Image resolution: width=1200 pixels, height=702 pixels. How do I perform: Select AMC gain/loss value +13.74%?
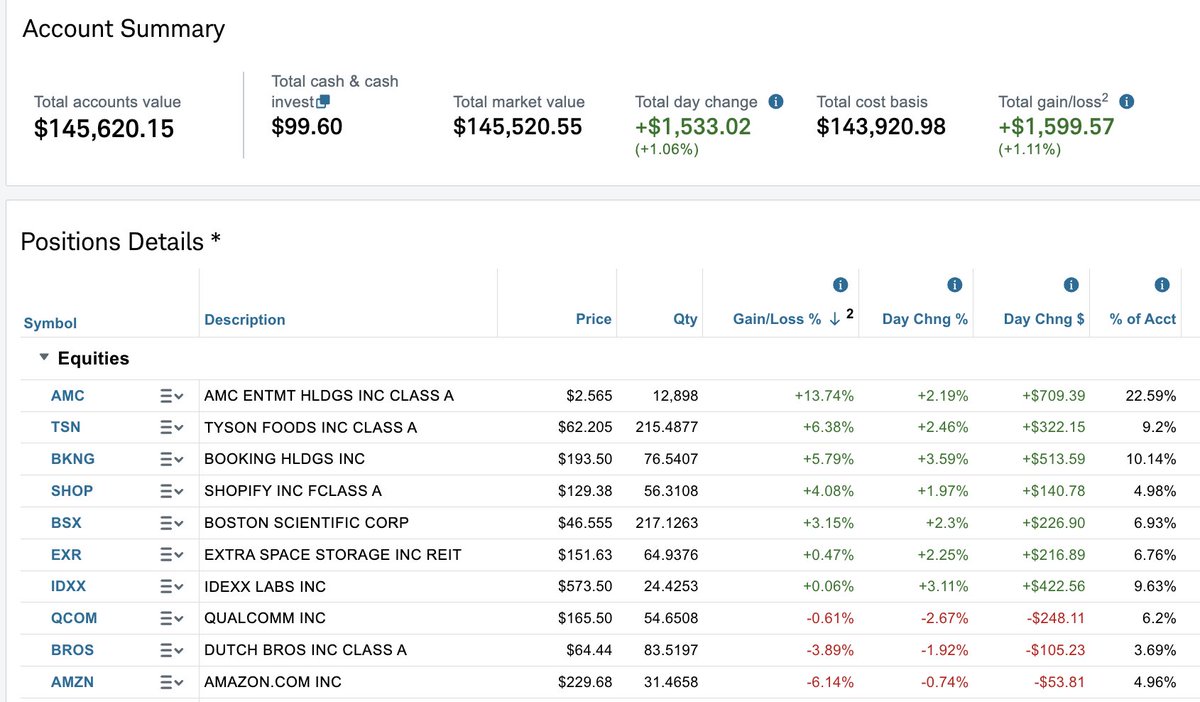point(825,396)
